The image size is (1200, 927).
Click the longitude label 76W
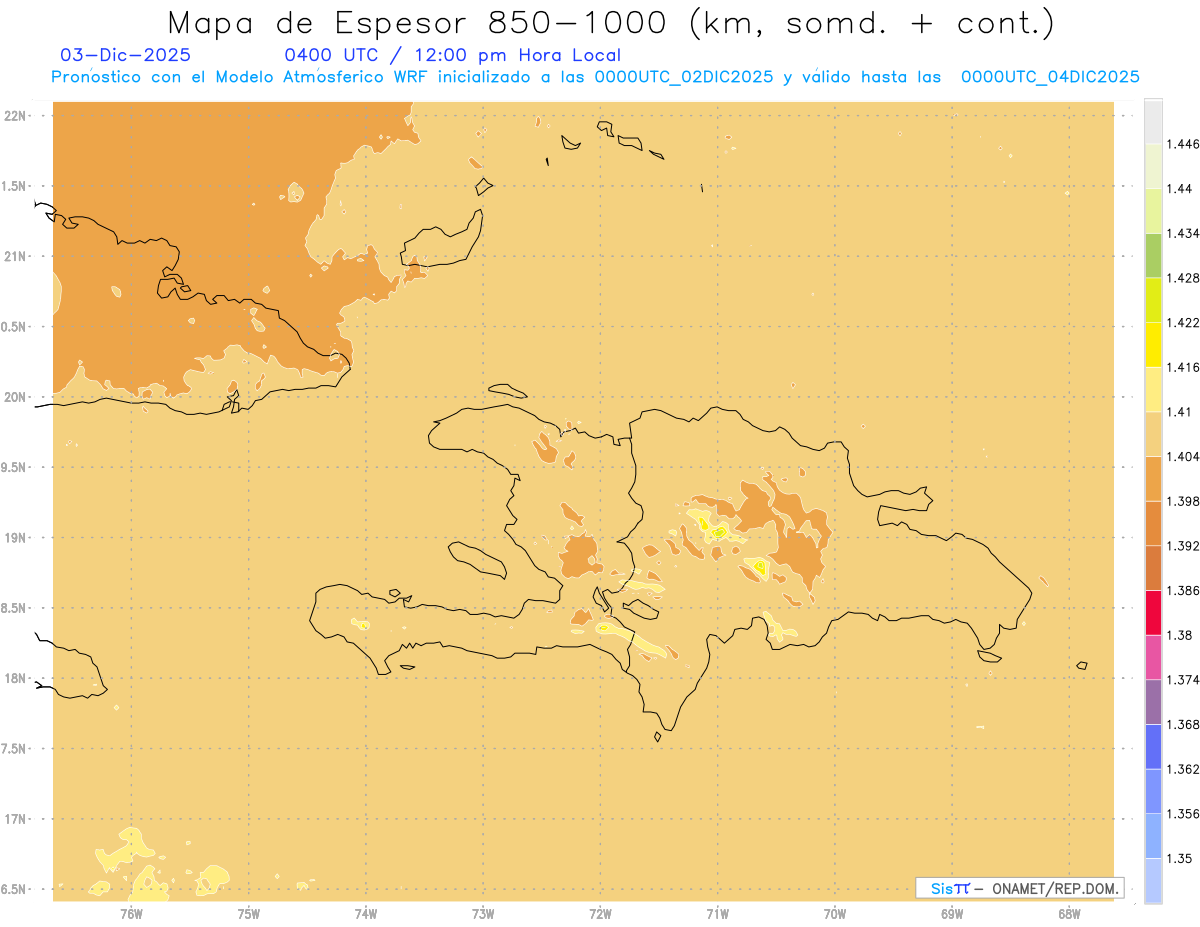point(131,913)
